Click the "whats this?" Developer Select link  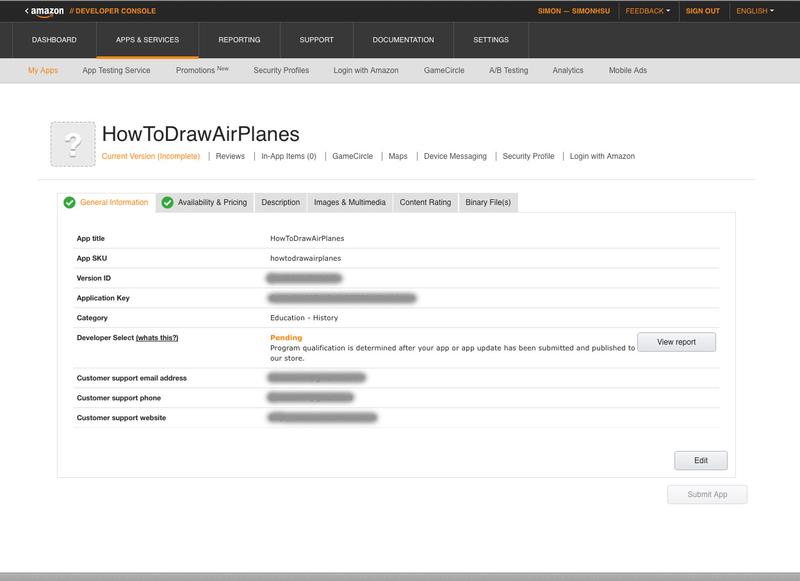pos(157,338)
